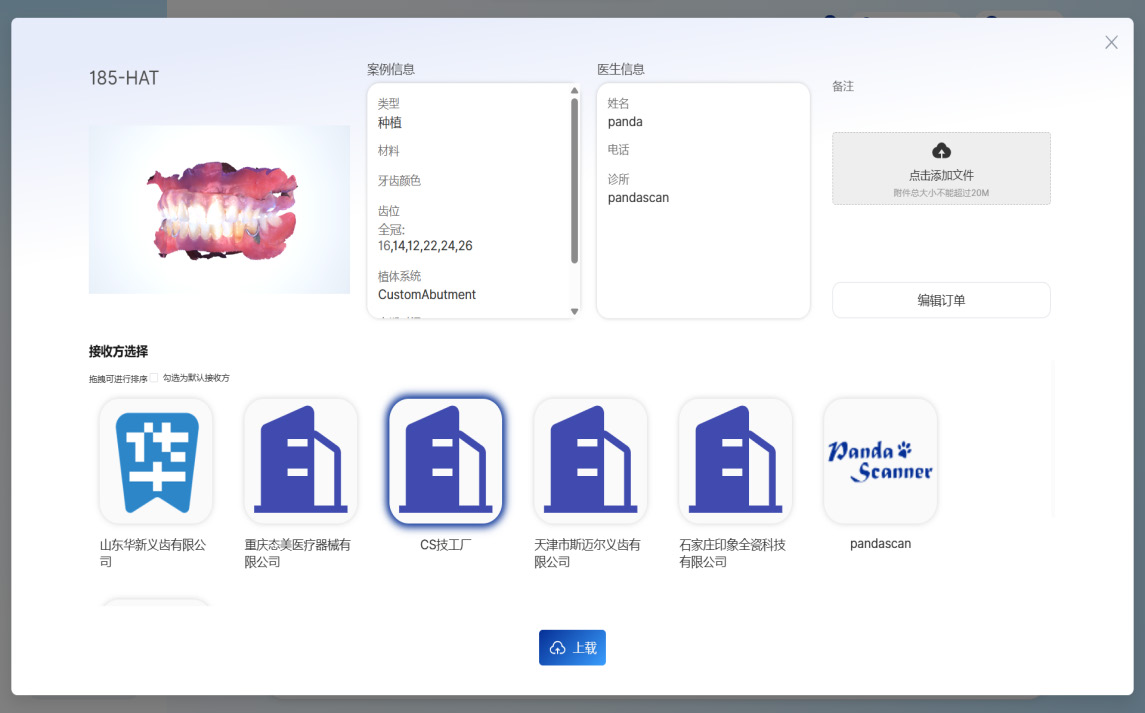Click the cloud upload icon in attachment box
The width and height of the screenshot is (1145, 713).
(x=941, y=151)
